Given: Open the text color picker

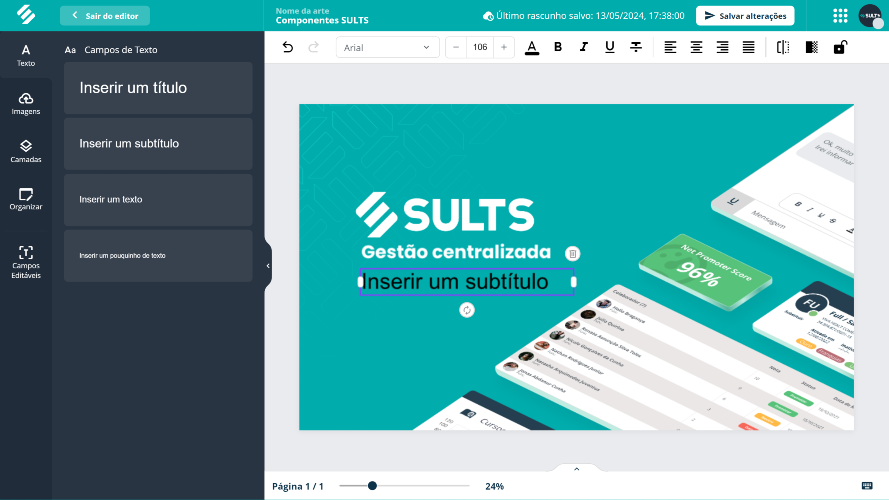Looking at the screenshot, I should (532, 48).
